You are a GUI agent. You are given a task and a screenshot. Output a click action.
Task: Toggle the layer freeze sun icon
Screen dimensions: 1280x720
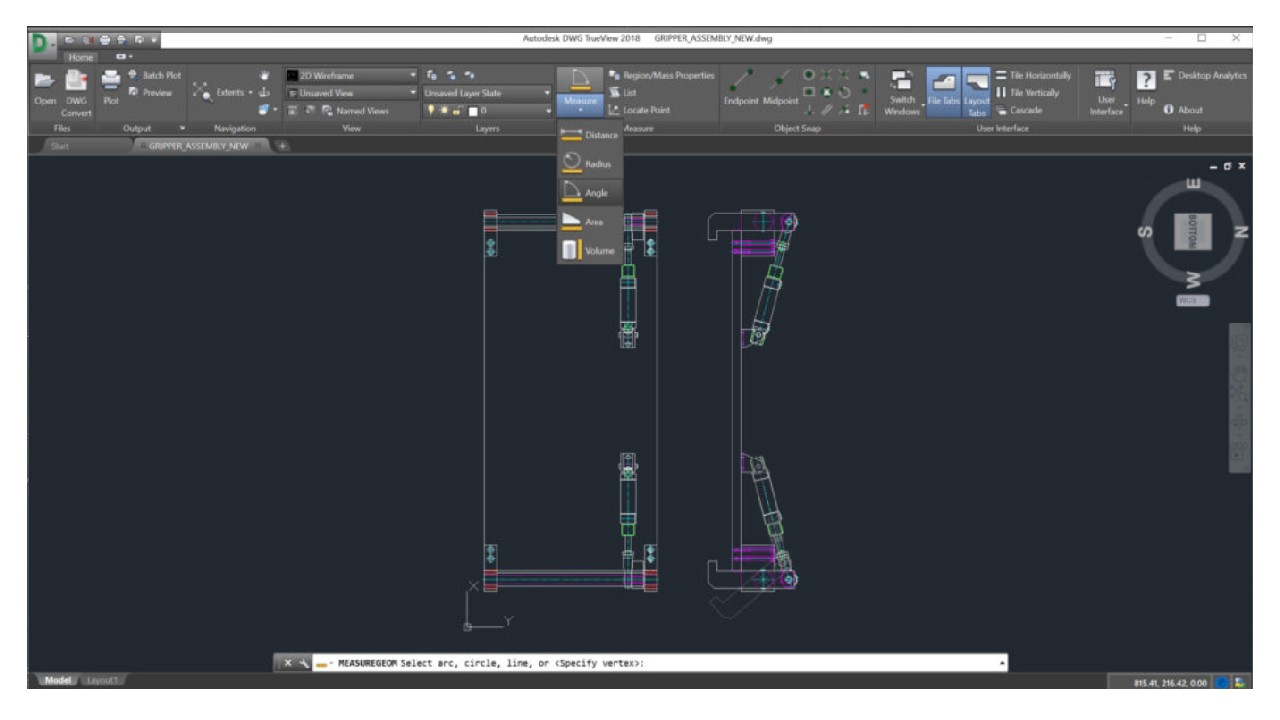click(x=443, y=110)
